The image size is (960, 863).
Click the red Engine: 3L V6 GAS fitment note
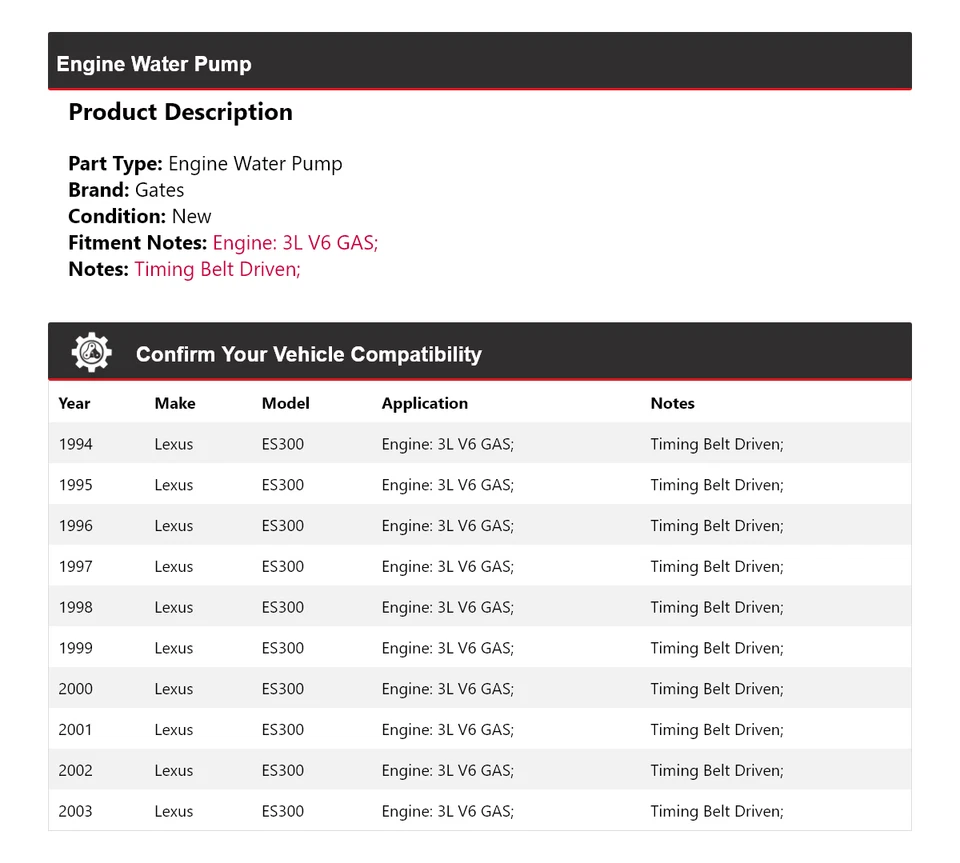click(x=295, y=242)
